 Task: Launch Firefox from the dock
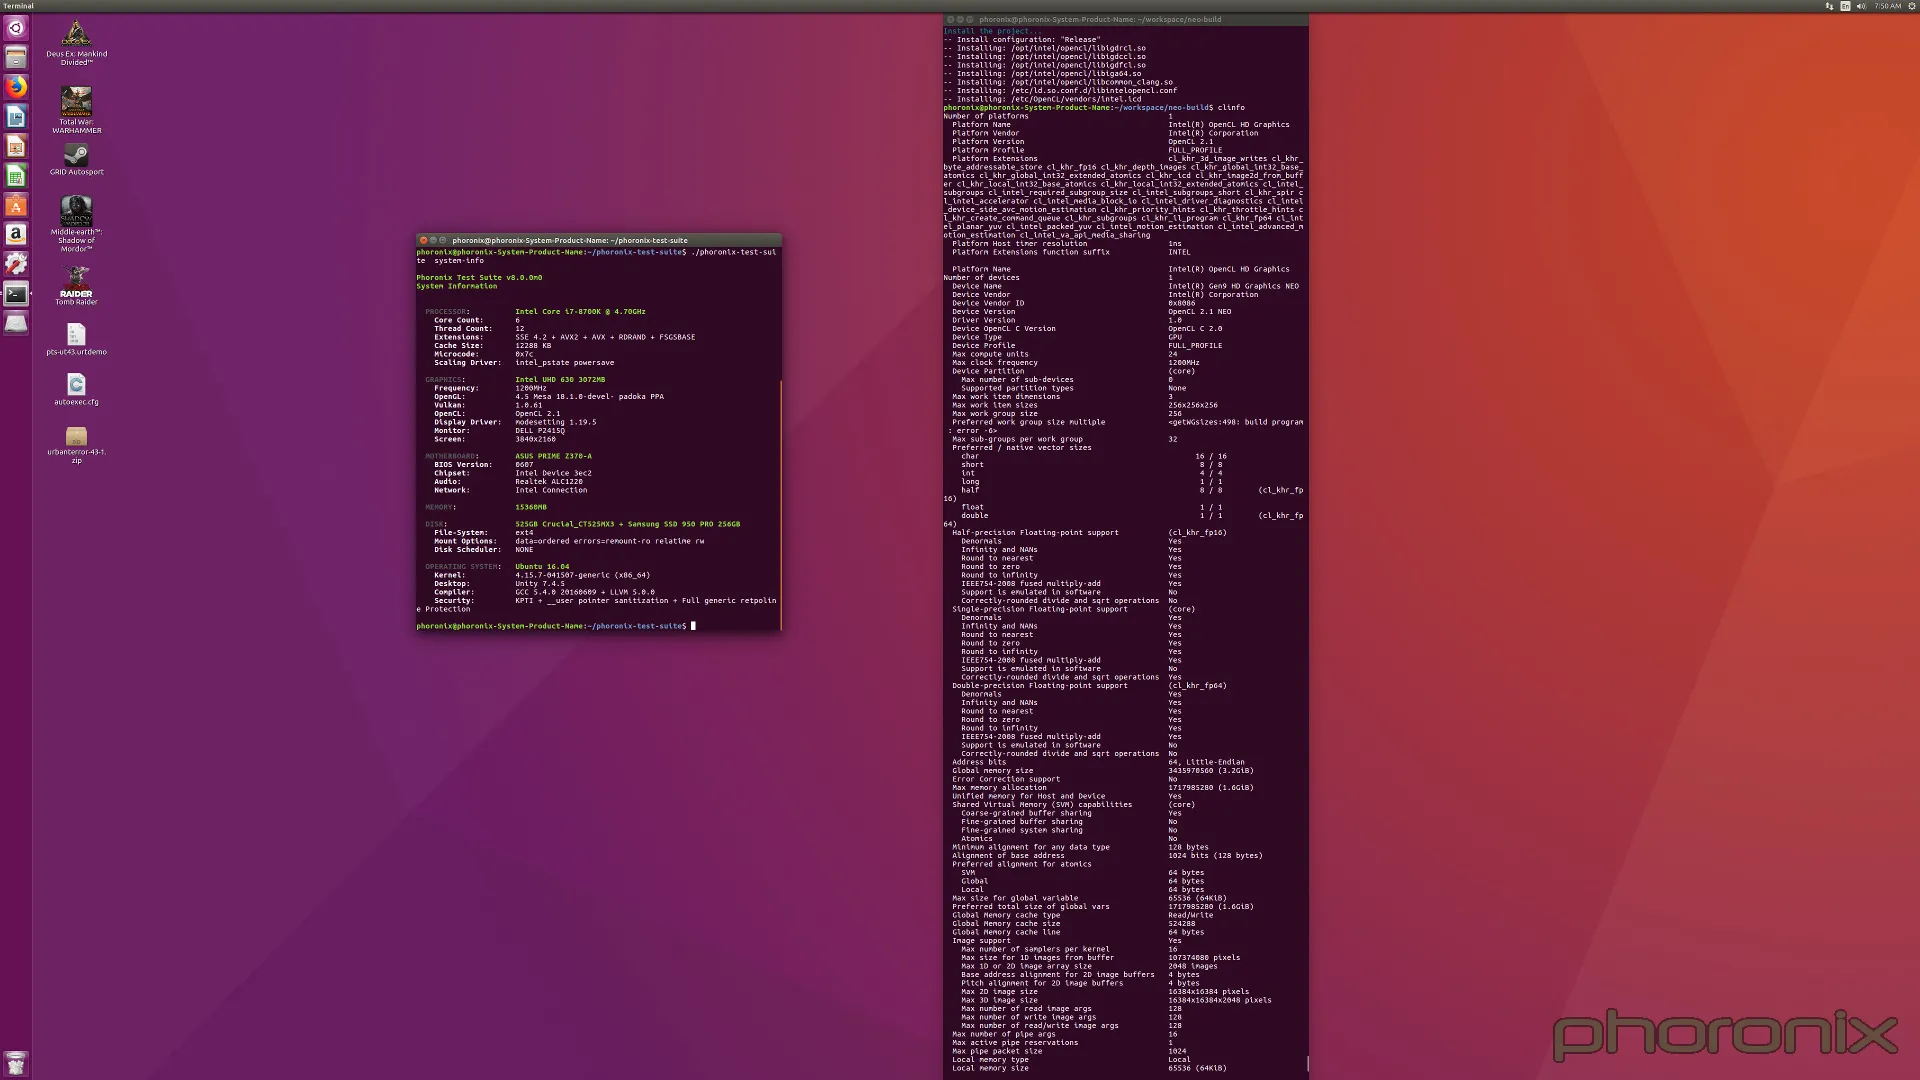click(16, 87)
